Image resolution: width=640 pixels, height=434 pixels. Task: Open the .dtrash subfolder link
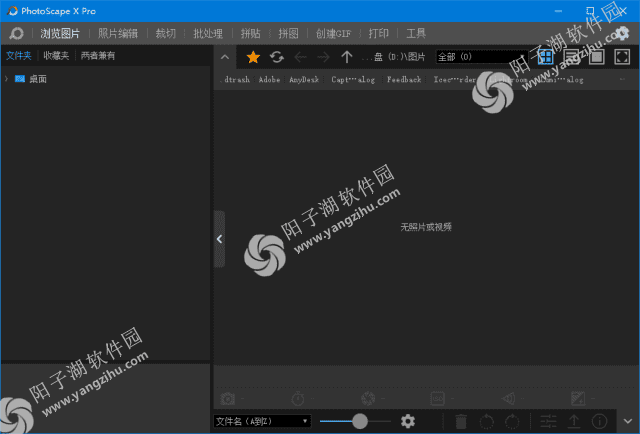(x=236, y=80)
